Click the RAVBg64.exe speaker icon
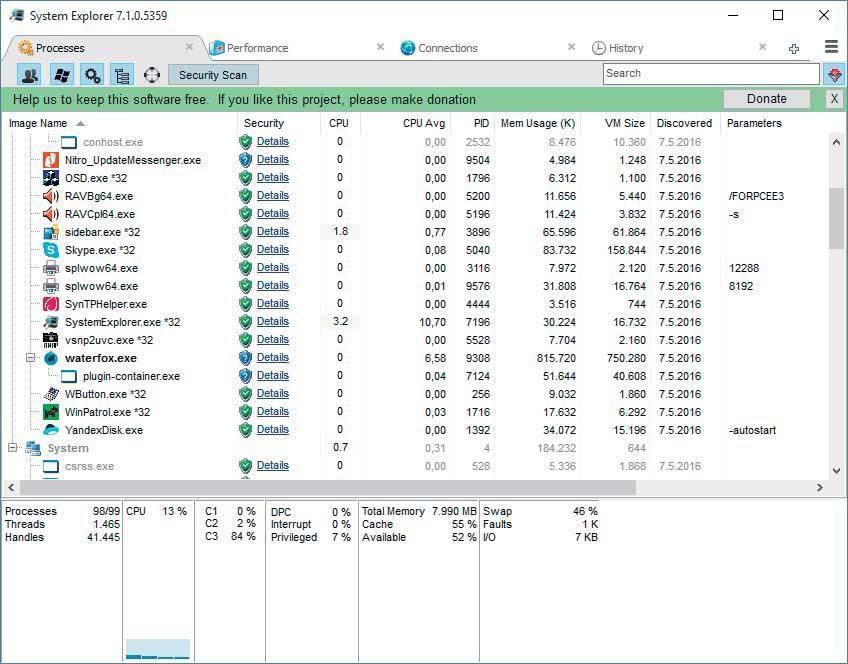Image resolution: width=848 pixels, height=664 pixels. pos(51,196)
